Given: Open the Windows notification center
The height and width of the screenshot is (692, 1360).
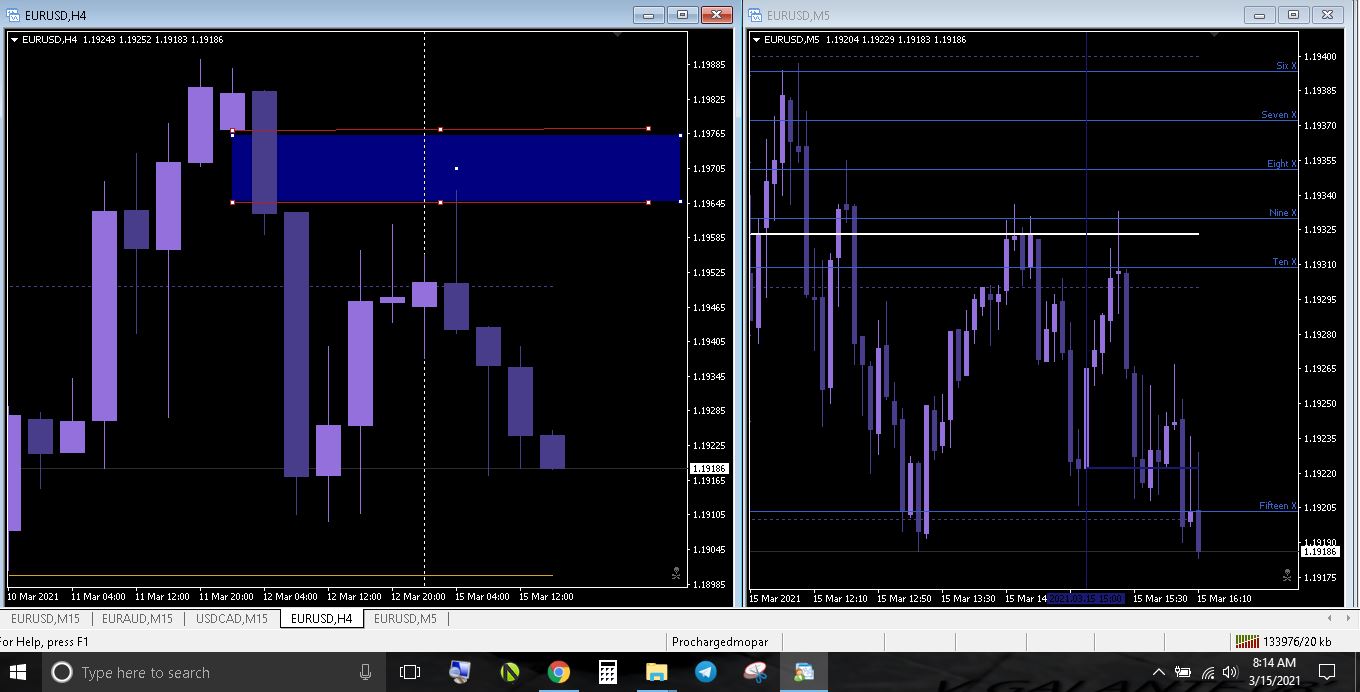Looking at the screenshot, I should coord(1327,672).
